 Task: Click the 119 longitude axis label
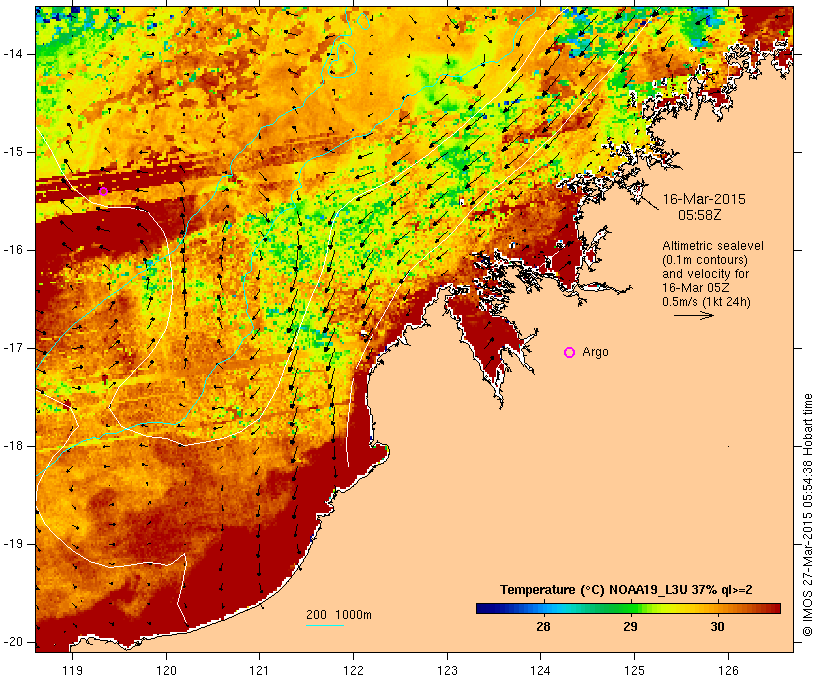72,670
